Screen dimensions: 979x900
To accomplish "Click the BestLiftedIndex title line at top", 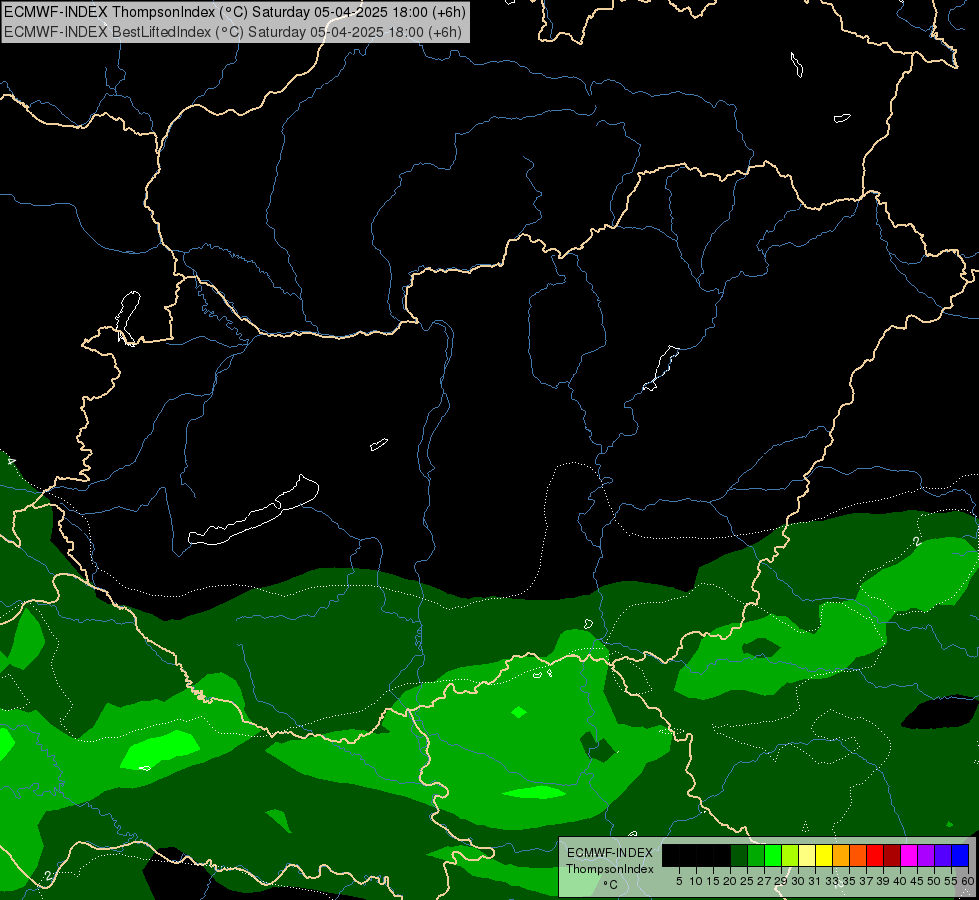I will (233, 32).
